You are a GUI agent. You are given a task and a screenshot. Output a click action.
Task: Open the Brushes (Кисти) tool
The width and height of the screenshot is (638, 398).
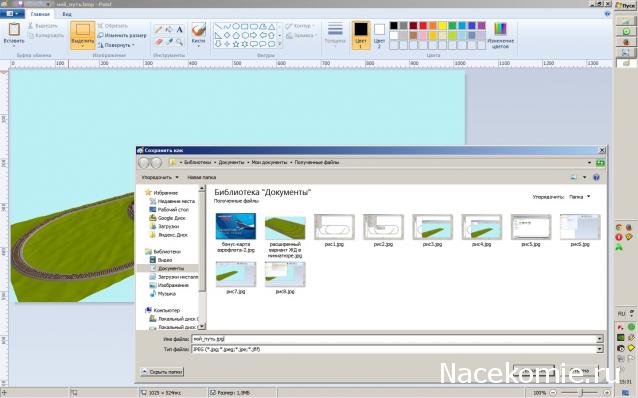coord(199,34)
